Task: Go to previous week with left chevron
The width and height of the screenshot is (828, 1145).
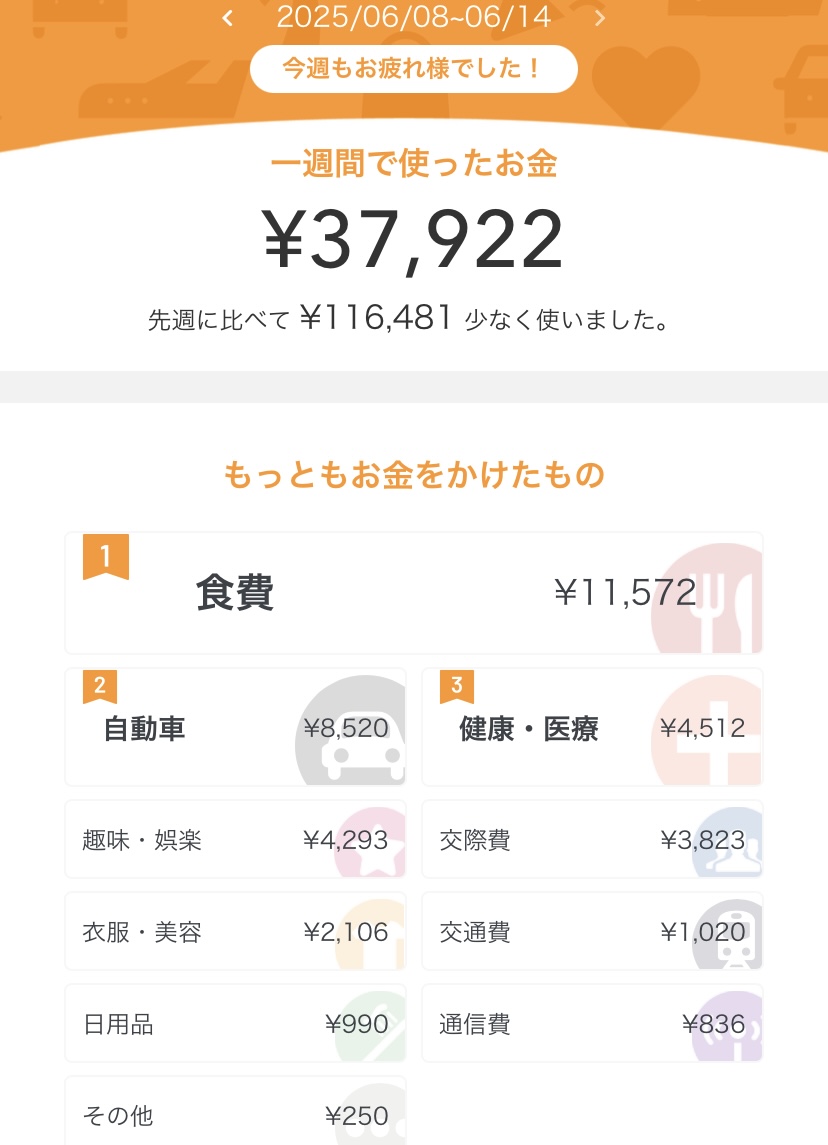Action: click(x=228, y=18)
